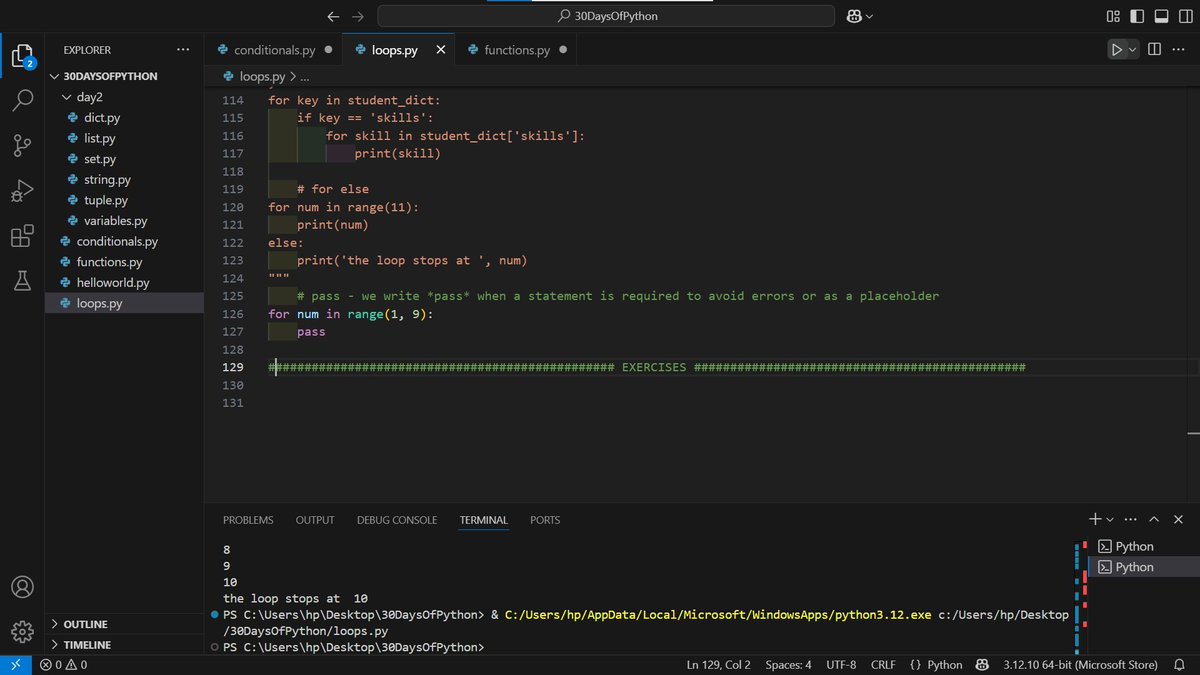Toggle Primary Side Bar visibility
The height and width of the screenshot is (675, 1200).
(1137, 16)
